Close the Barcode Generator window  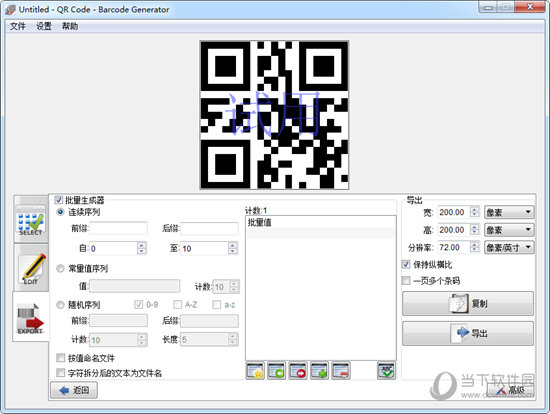[531, 7]
